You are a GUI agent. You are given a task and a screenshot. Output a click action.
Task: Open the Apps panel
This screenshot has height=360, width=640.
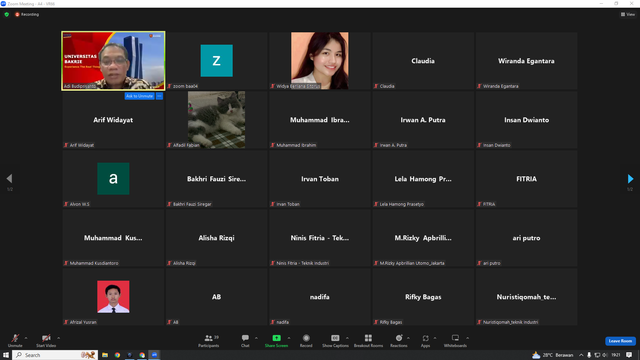[x=425, y=340]
